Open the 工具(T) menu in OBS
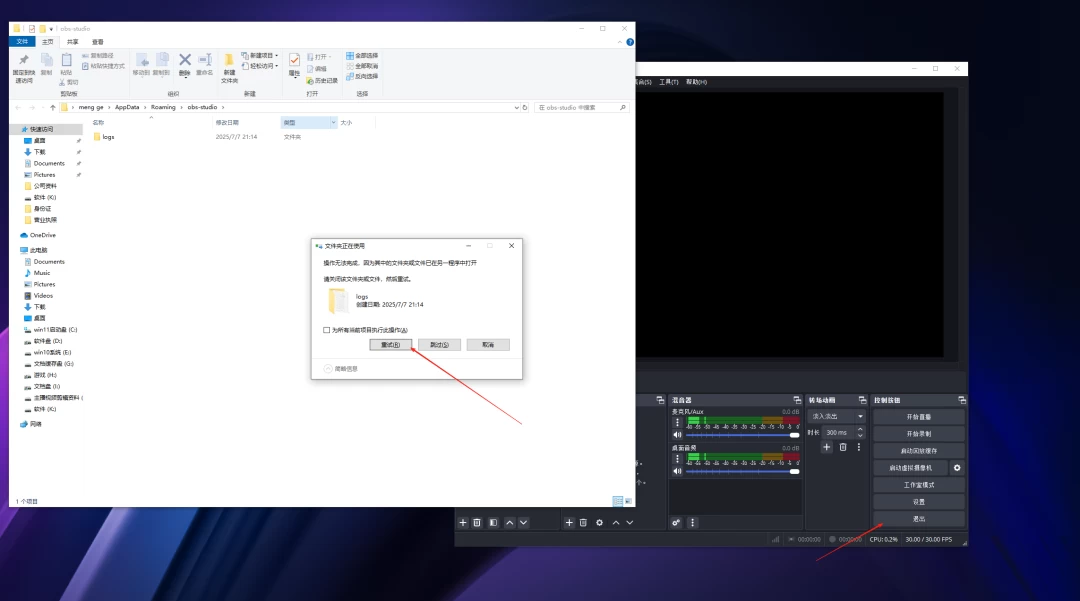 pos(669,82)
